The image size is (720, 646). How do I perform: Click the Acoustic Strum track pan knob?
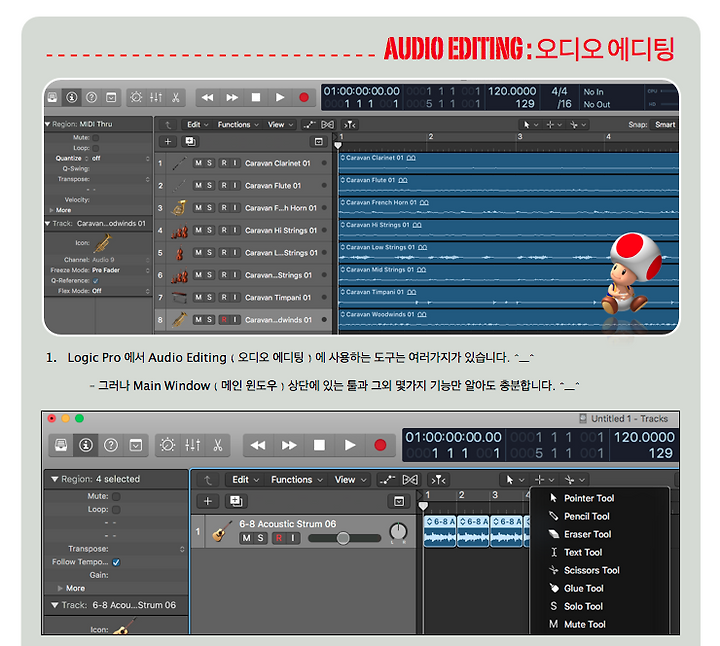398,532
